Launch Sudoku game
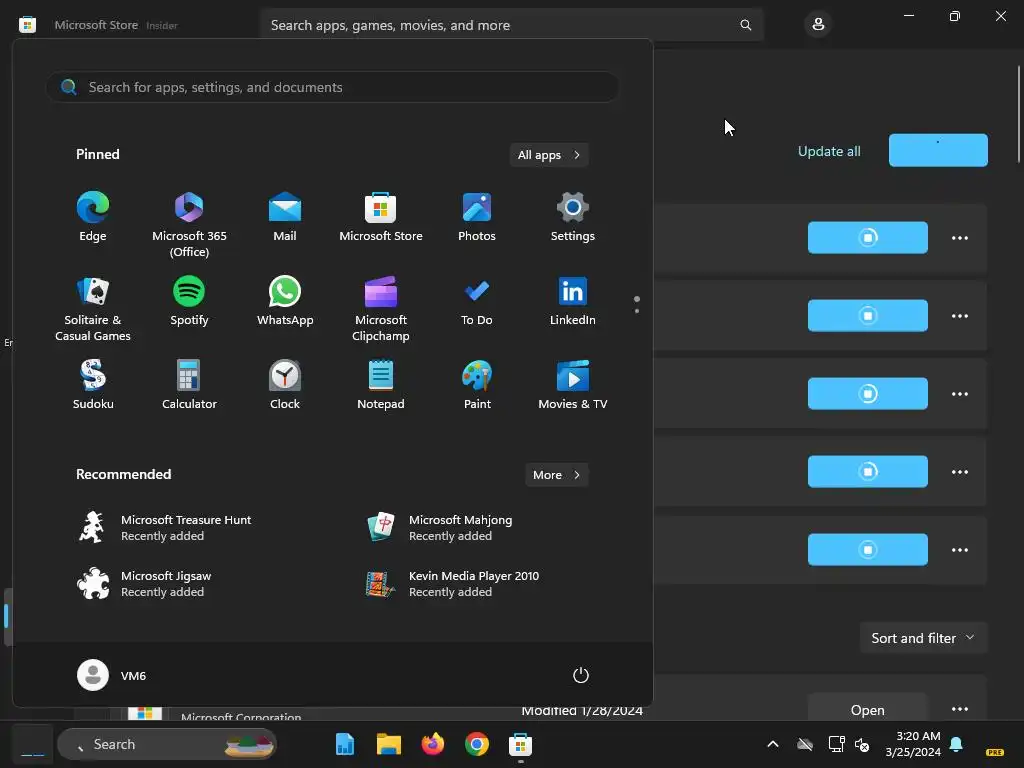 coord(93,385)
